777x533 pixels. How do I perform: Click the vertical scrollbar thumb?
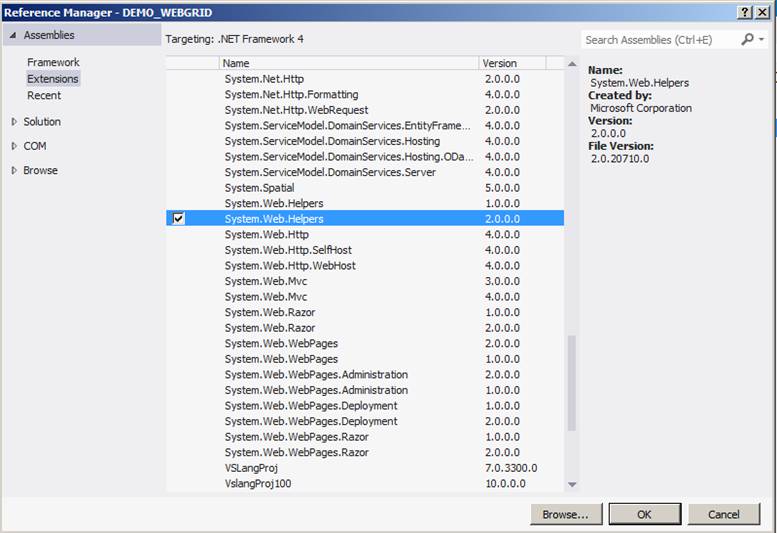tap(572, 383)
